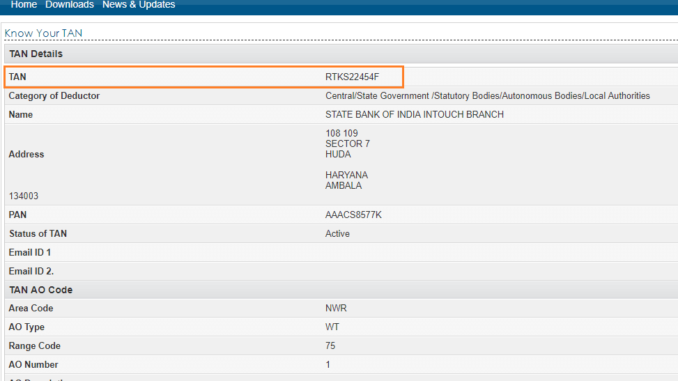678x381 pixels.
Task: Select the area code value NWR
Action: (336, 308)
